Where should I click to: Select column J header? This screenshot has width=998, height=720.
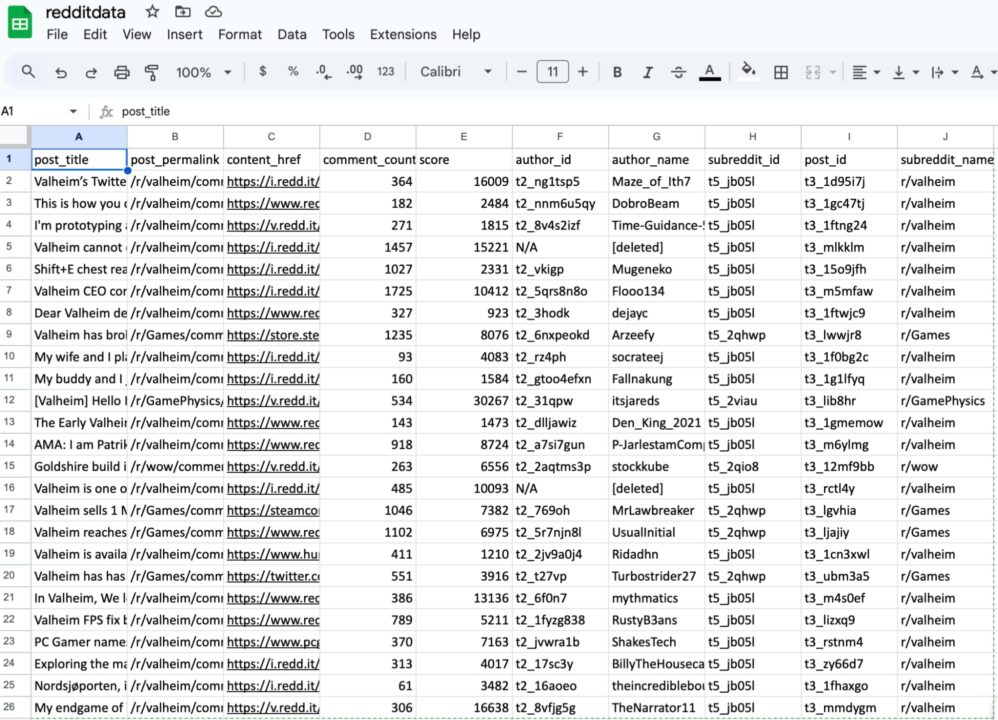pos(945,136)
